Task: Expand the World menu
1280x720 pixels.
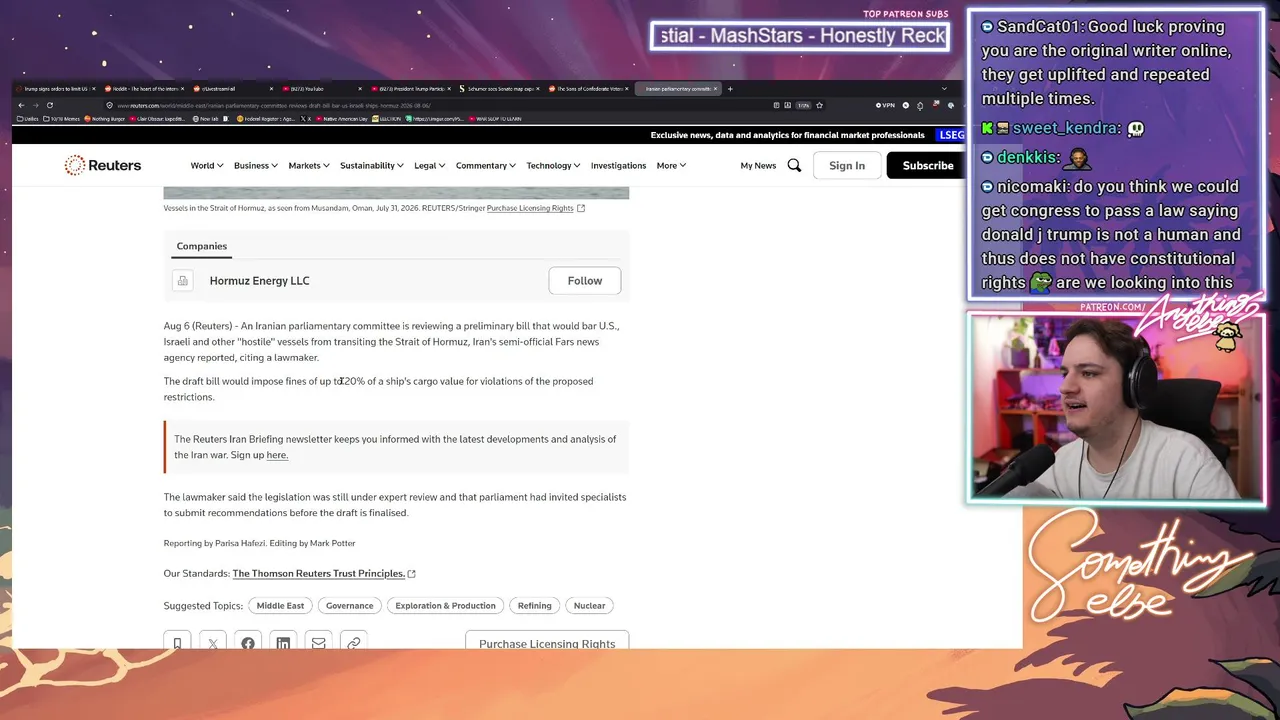Action: 206,165
